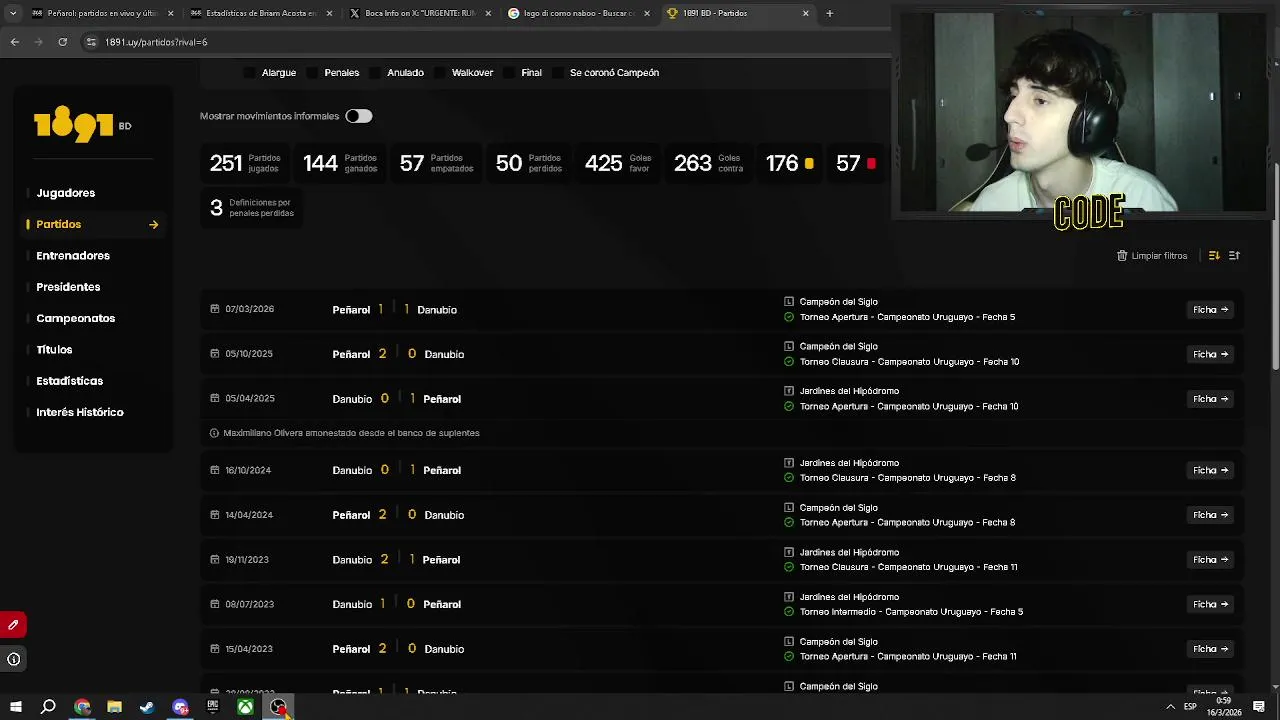Click the ESP language indicator
1280x720 pixels.
(x=1190, y=707)
